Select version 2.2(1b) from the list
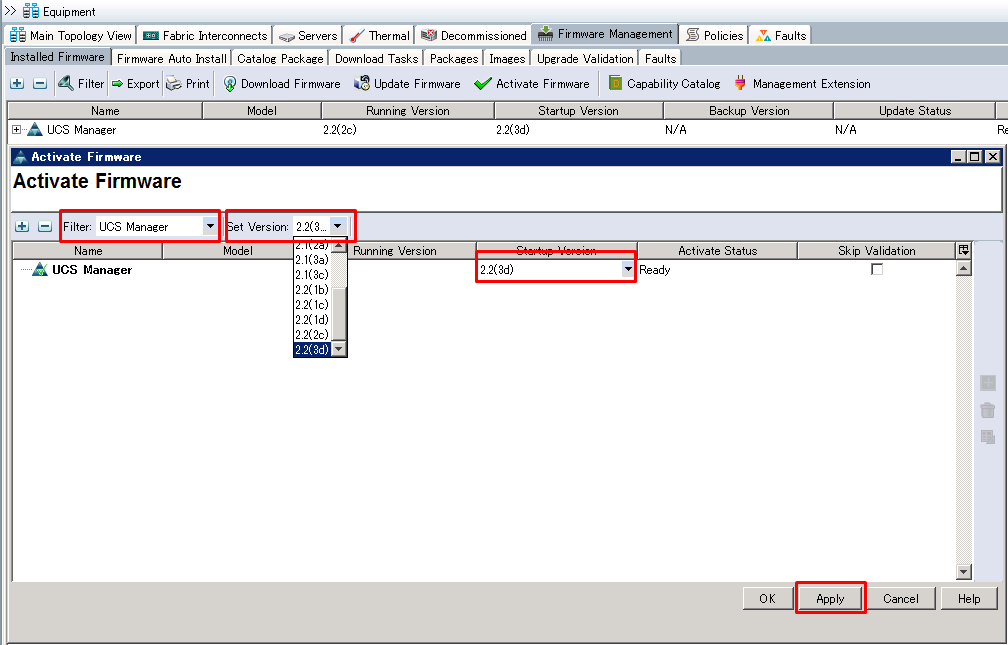Image resolution: width=1008 pixels, height=645 pixels. 312,289
